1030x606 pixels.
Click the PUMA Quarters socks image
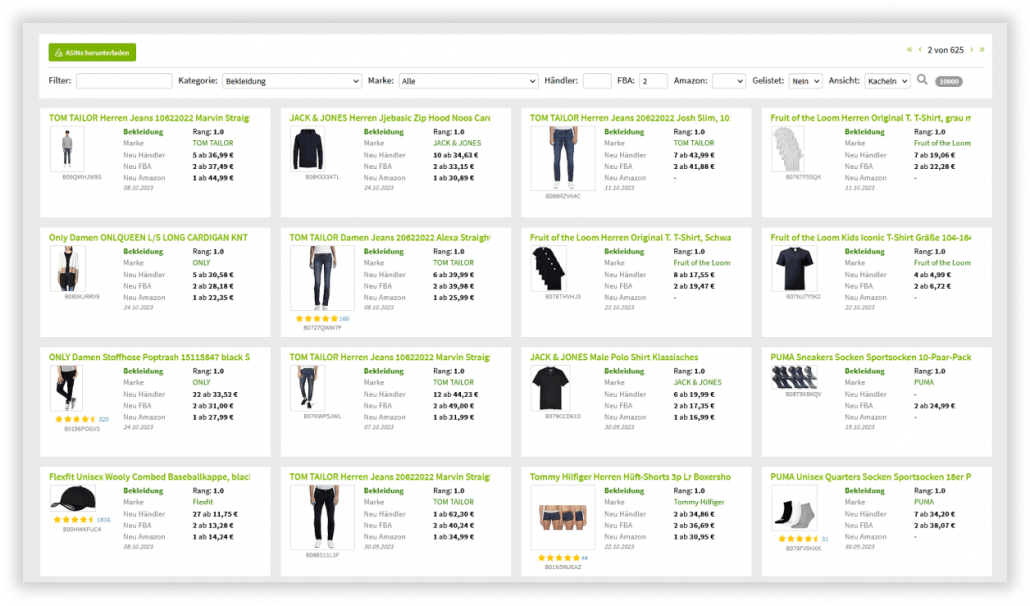click(794, 509)
